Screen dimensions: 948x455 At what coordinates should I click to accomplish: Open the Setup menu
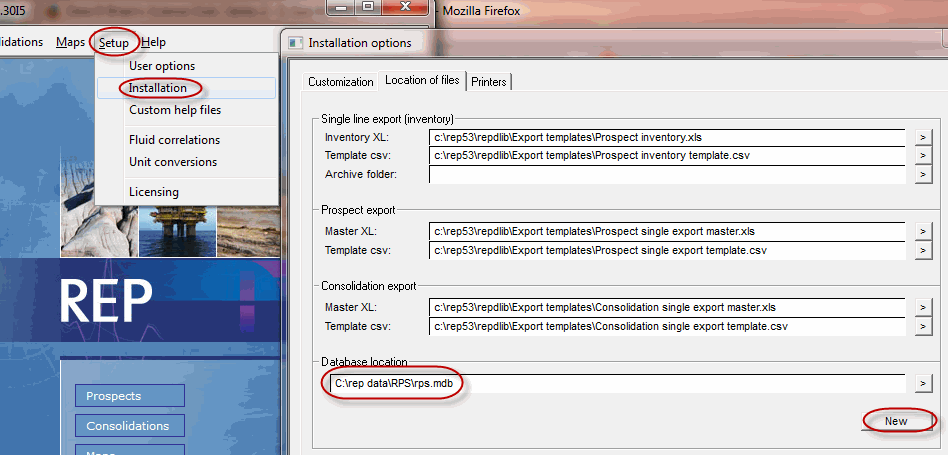(x=114, y=42)
